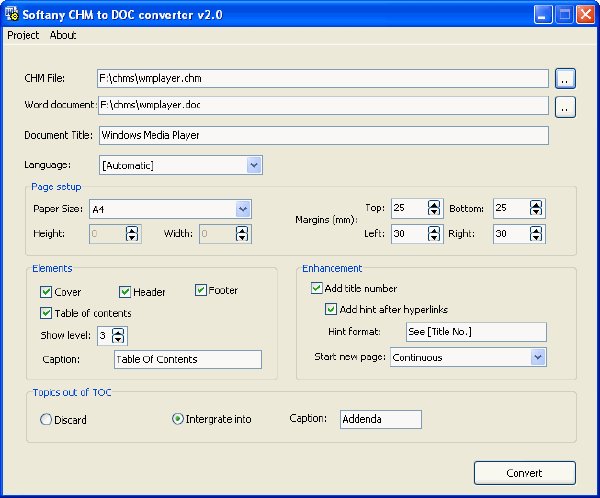This screenshot has height=498, width=600.
Task: Click the Right margin number field
Action: point(512,234)
